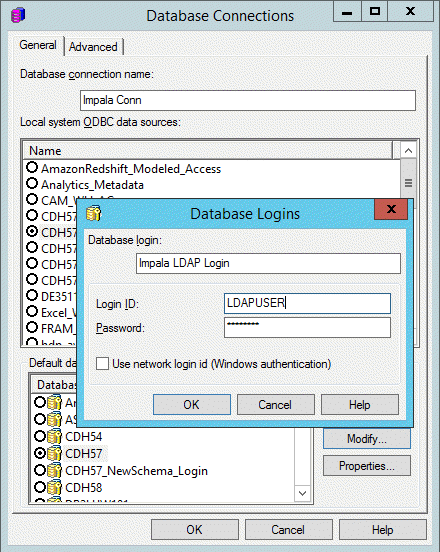Click the CDH57 database login icon

(55, 453)
